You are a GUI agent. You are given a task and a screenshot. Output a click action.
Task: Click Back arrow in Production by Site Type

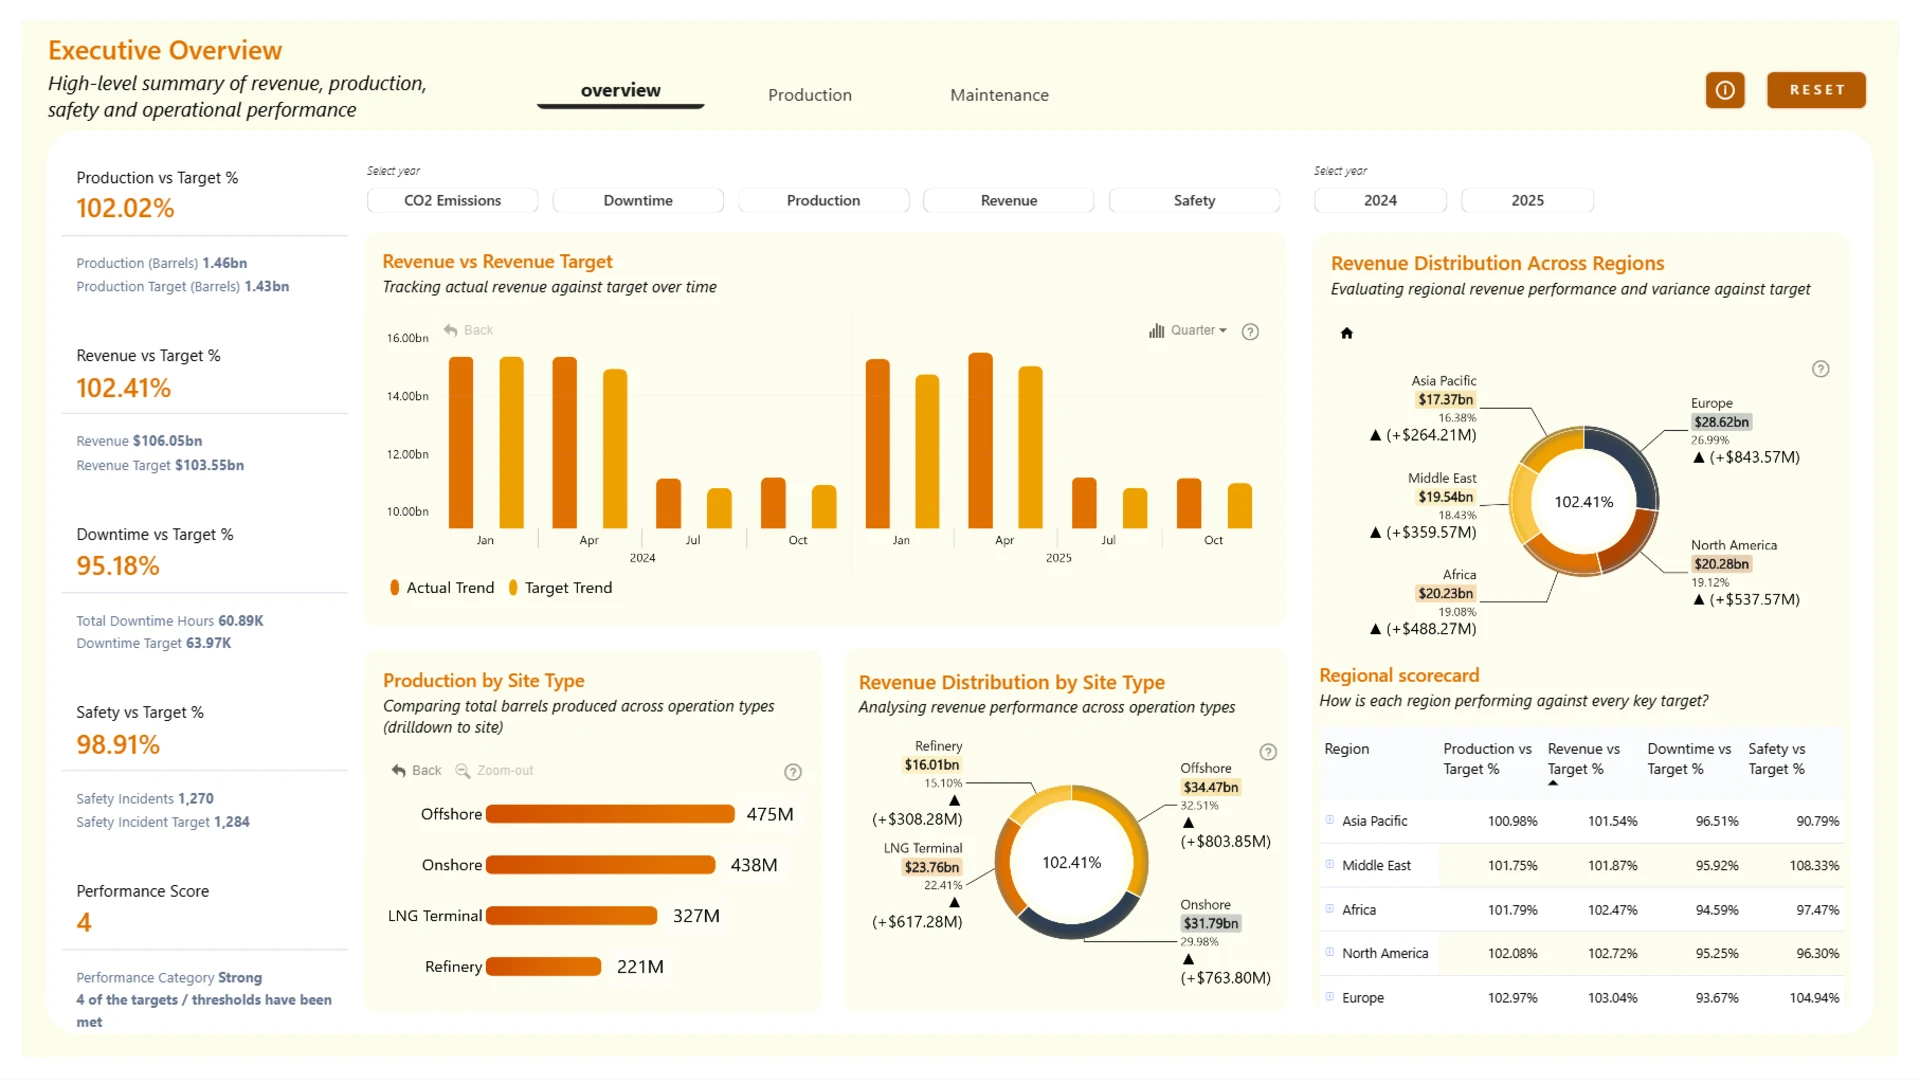(x=399, y=770)
